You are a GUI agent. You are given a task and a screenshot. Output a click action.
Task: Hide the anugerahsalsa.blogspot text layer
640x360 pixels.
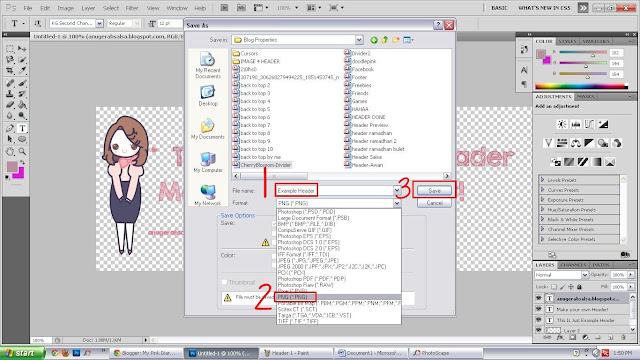[538, 298]
